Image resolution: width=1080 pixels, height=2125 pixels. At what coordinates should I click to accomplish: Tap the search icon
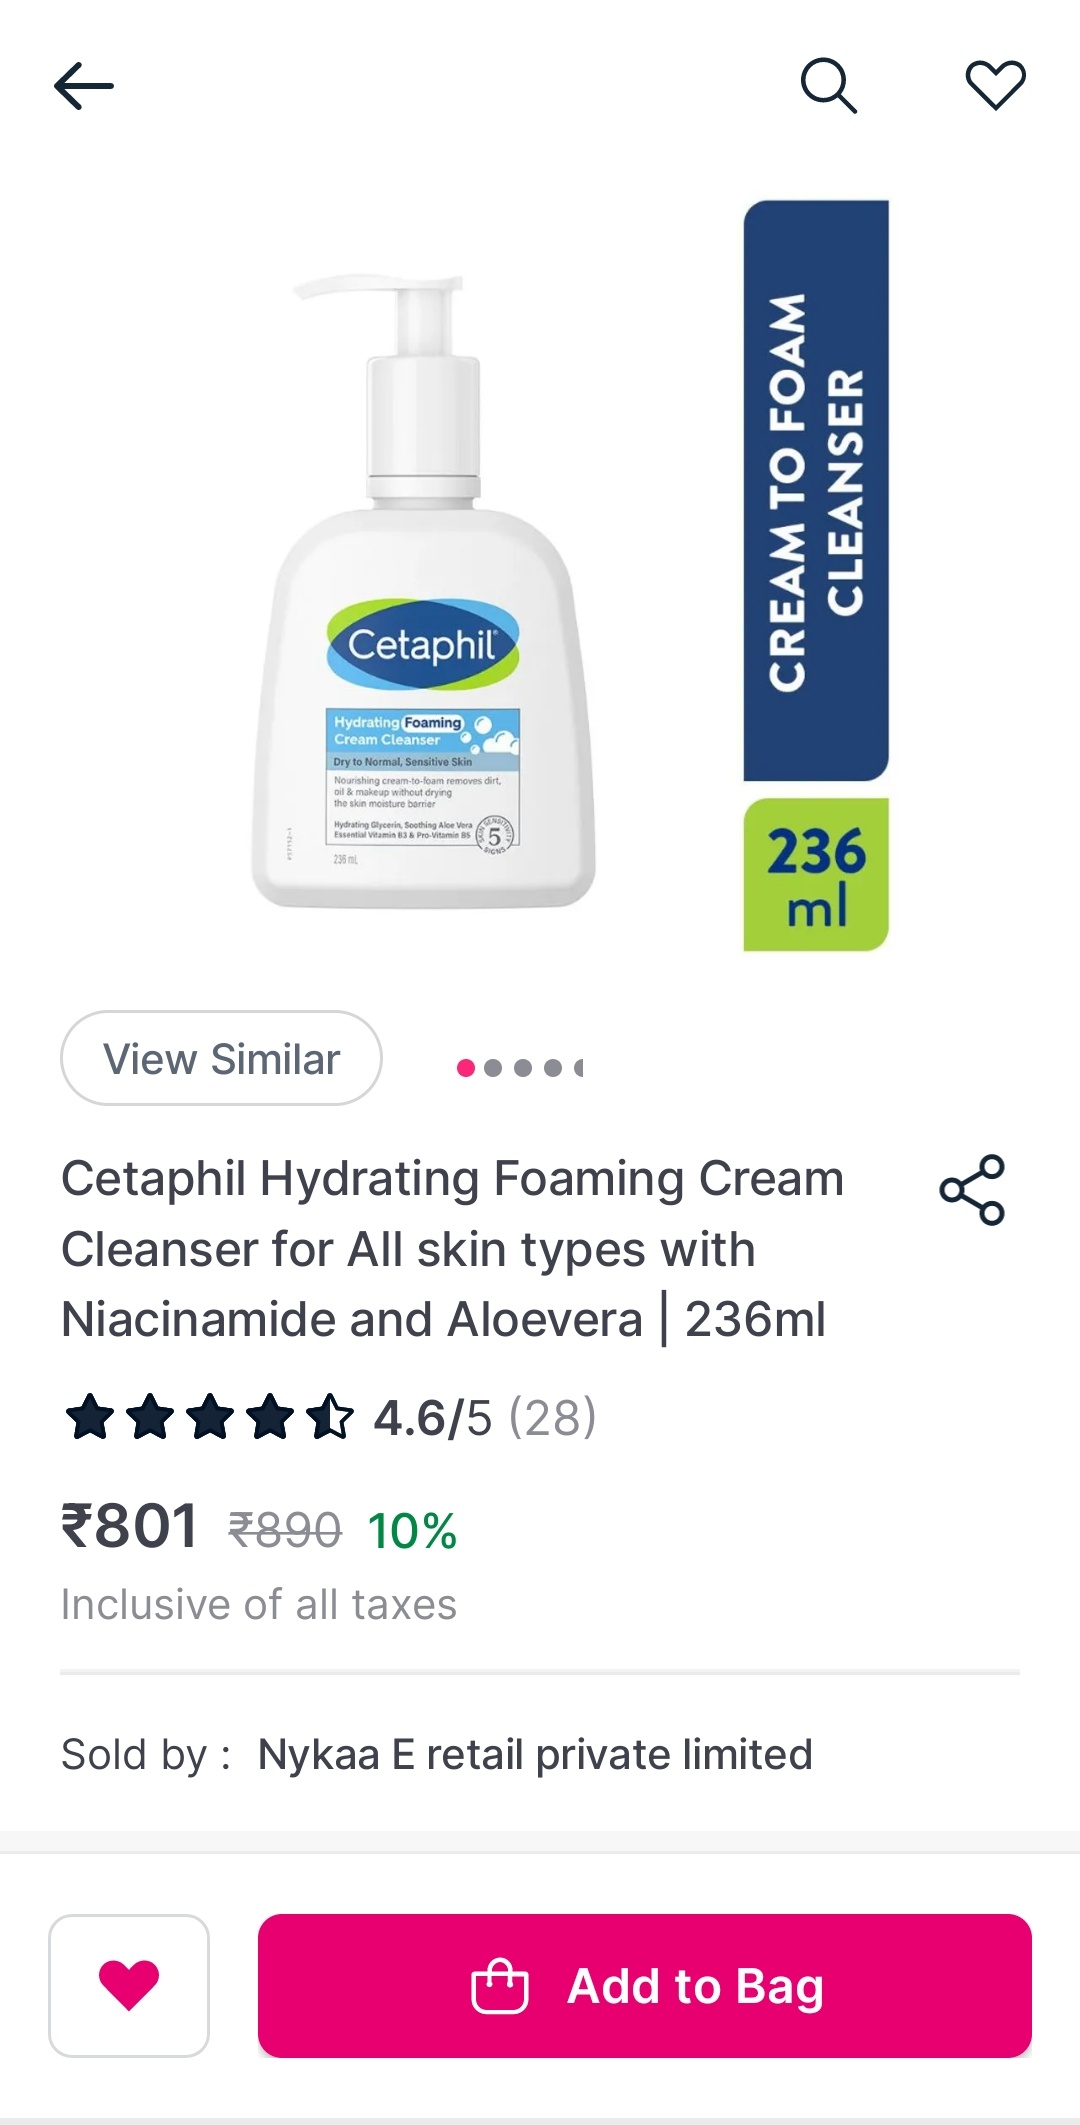coord(830,86)
